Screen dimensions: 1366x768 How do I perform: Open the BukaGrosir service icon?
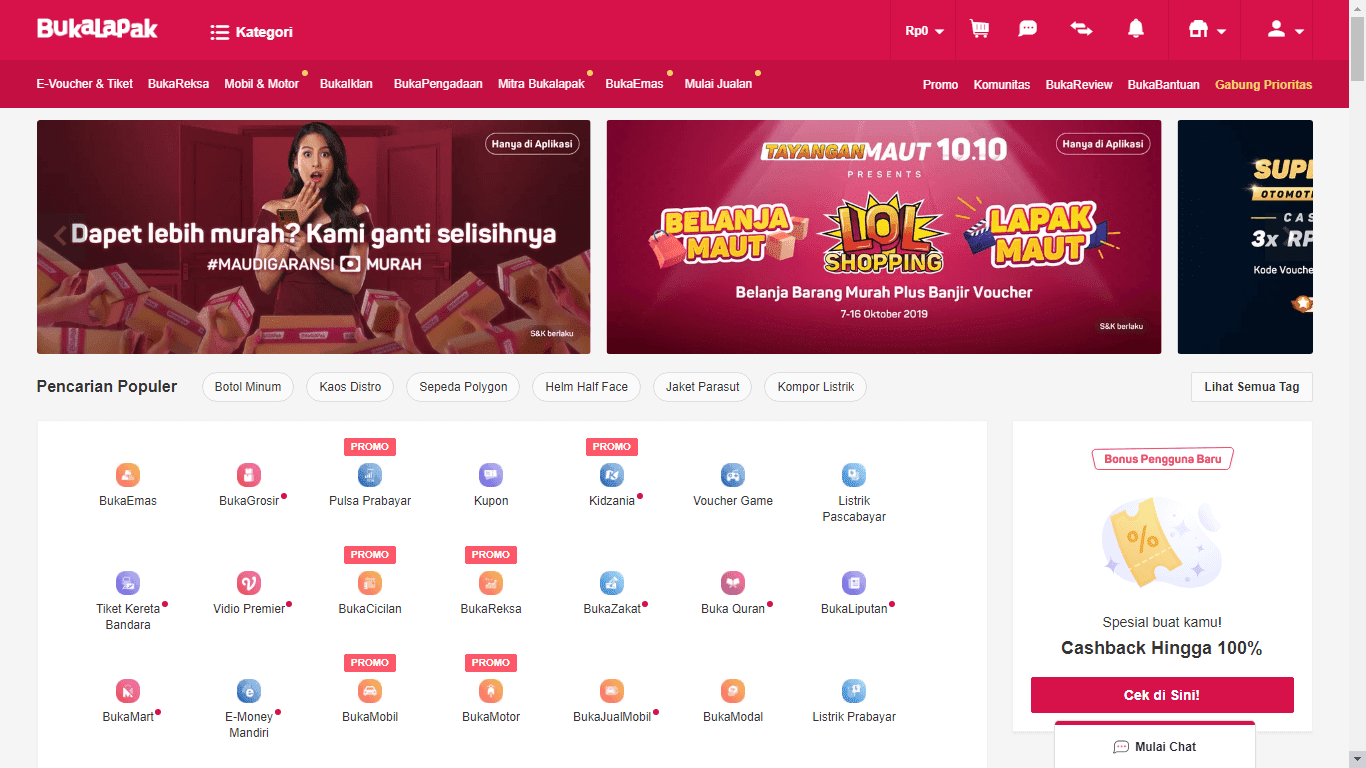click(x=249, y=475)
